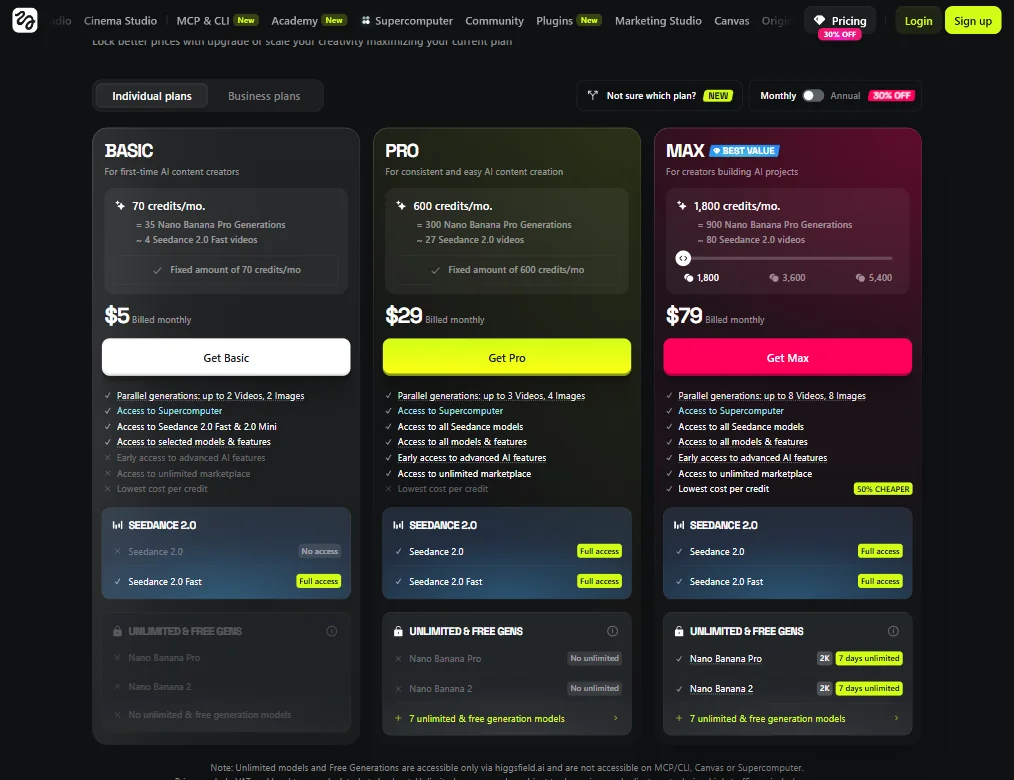Viewport: 1014px width, 780px height.
Task: Open Max 'Early access to advanced AI features' link
Action: [753, 458]
